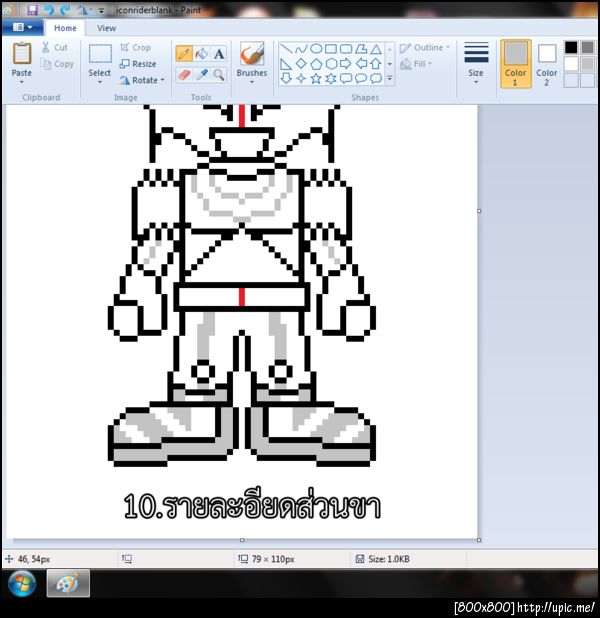This screenshot has width=600, height=618.
Task: Choose the Pentagon shape
Action: coord(316,64)
